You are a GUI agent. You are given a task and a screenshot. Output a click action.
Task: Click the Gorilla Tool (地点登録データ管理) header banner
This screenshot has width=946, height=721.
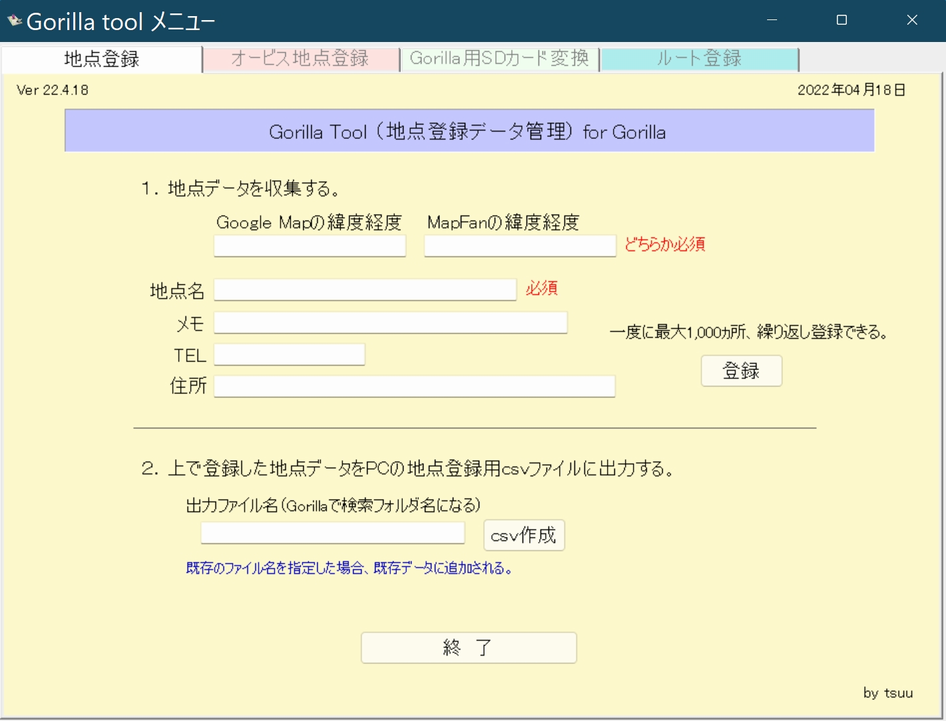coord(469,132)
